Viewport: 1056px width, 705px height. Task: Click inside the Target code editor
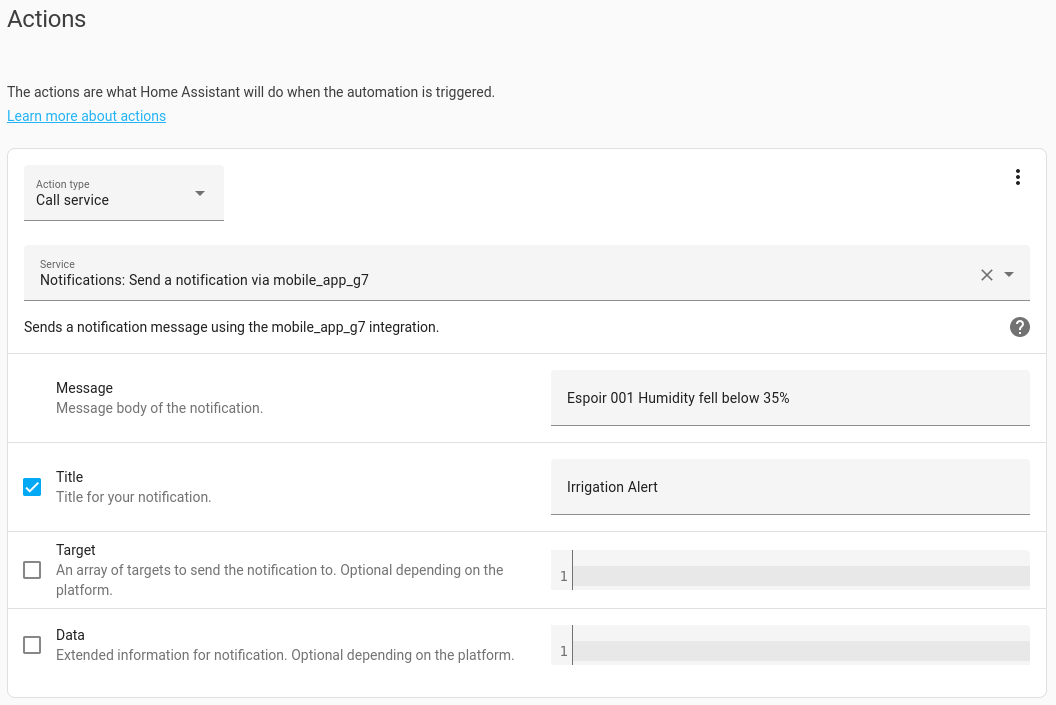pos(800,576)
